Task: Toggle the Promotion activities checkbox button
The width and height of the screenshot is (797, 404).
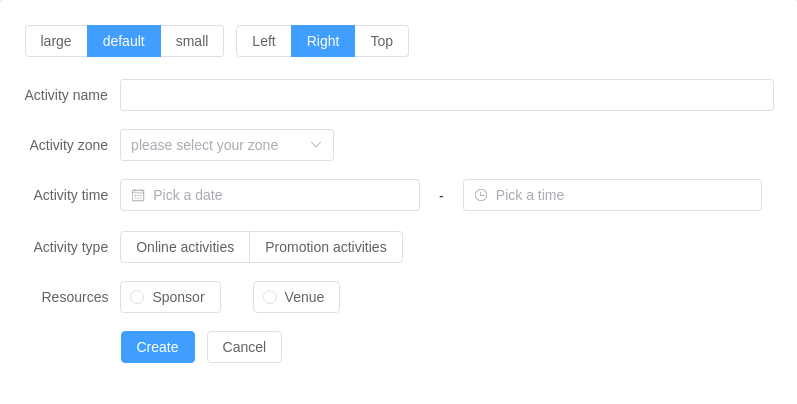Action: (x=326, y=247)
